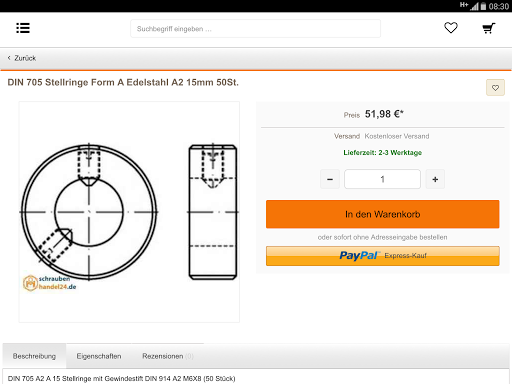Tap the mobile signal status icon
The image size is (512, 384).
[x=474, y=6]
